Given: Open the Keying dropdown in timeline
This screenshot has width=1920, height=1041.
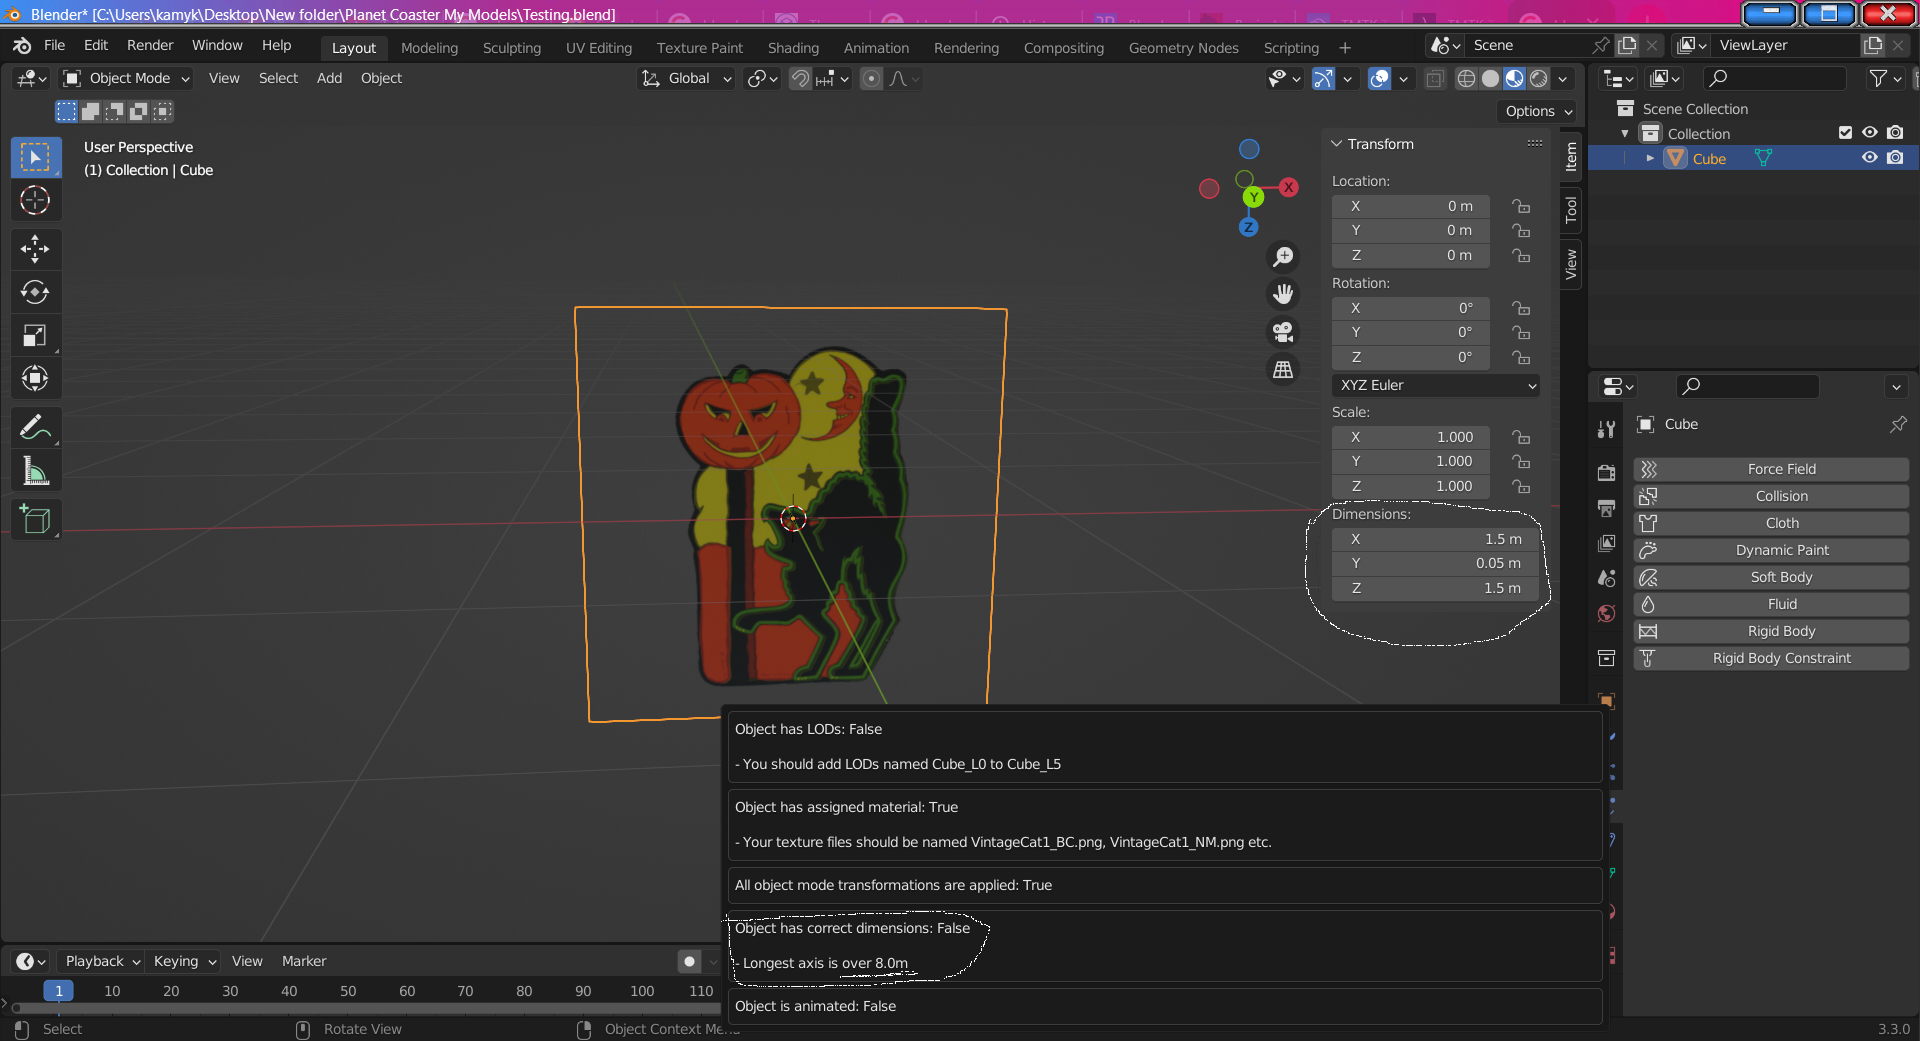Looking at the screenshot, I should point(184,961).
